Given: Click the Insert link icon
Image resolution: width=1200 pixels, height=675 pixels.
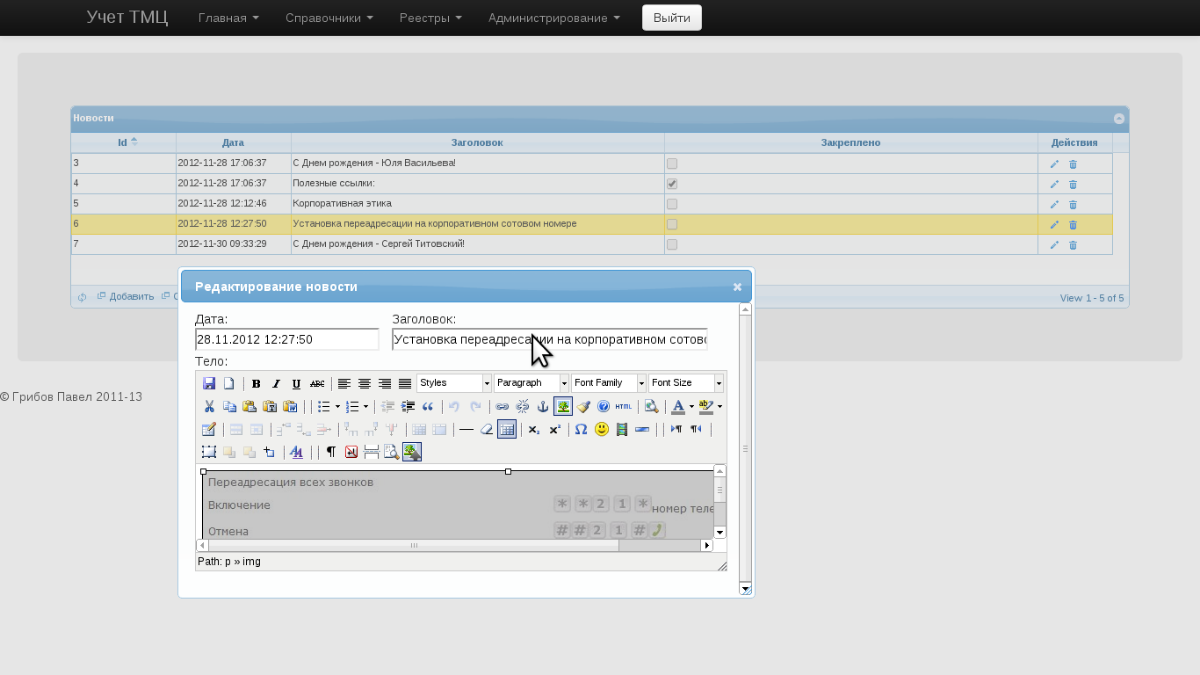Looking at the screenshot, I should [x=502, y=407].
